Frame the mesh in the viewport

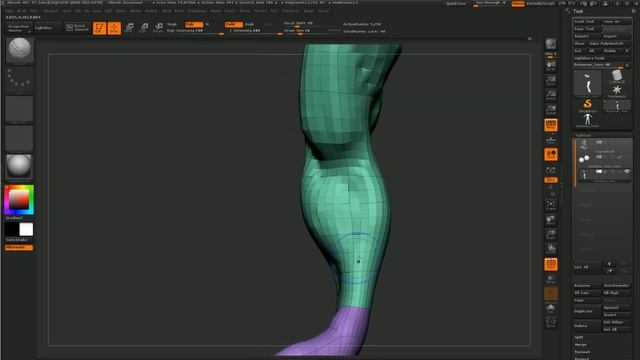pos(551,205)
